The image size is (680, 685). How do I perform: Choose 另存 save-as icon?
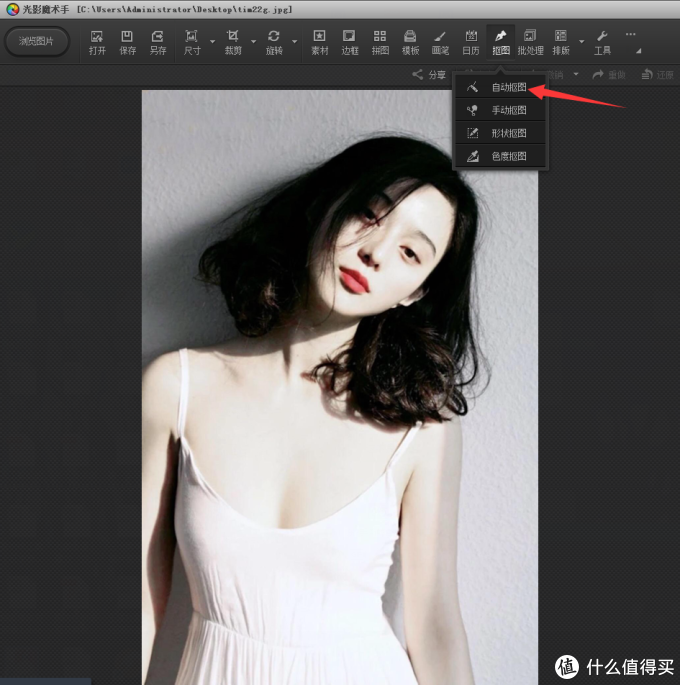158,43
